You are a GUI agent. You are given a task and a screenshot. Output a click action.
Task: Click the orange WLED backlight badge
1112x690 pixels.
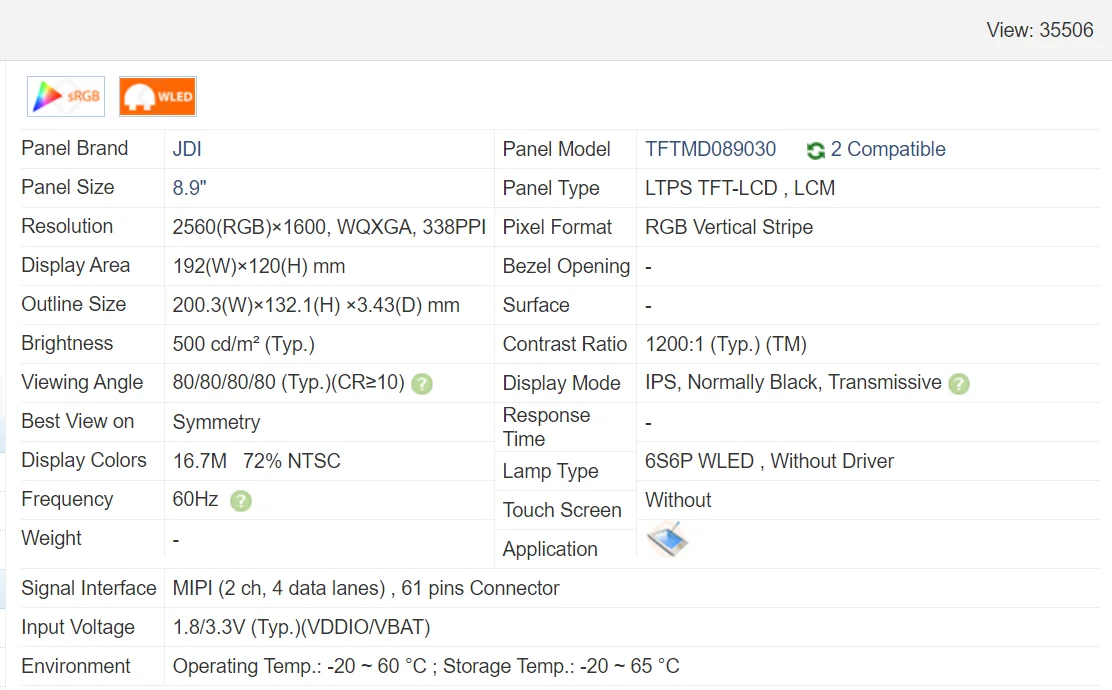click(157, 96)
